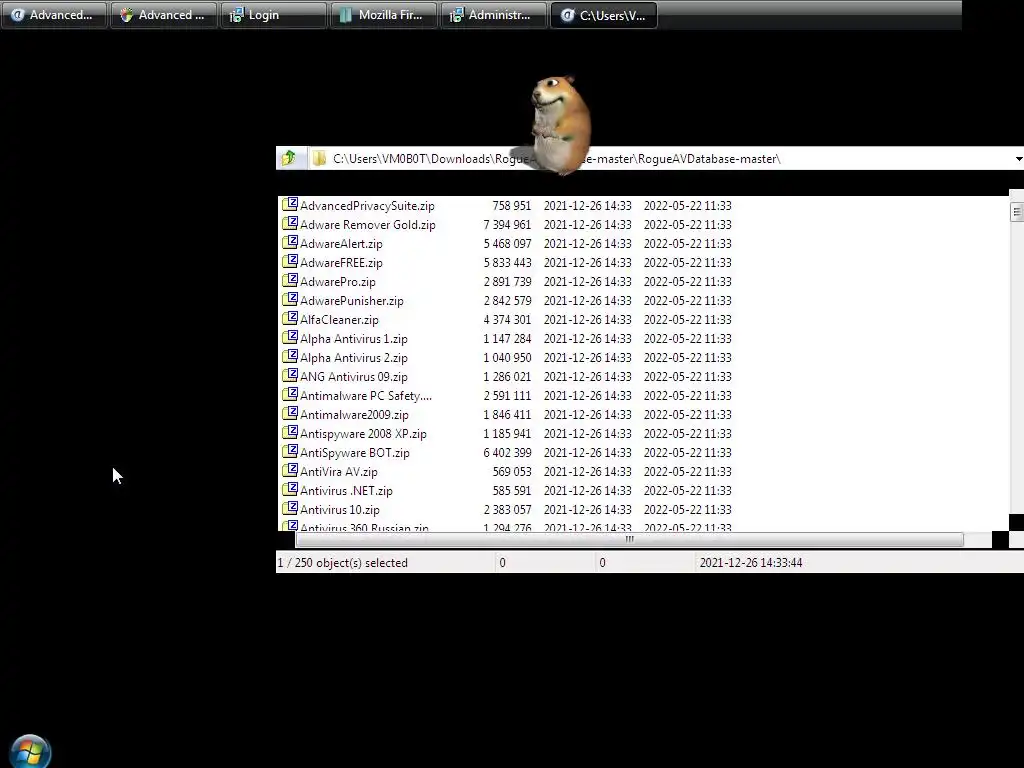Click the vertical scrollbar thumb of file list

pos(1016,212)
